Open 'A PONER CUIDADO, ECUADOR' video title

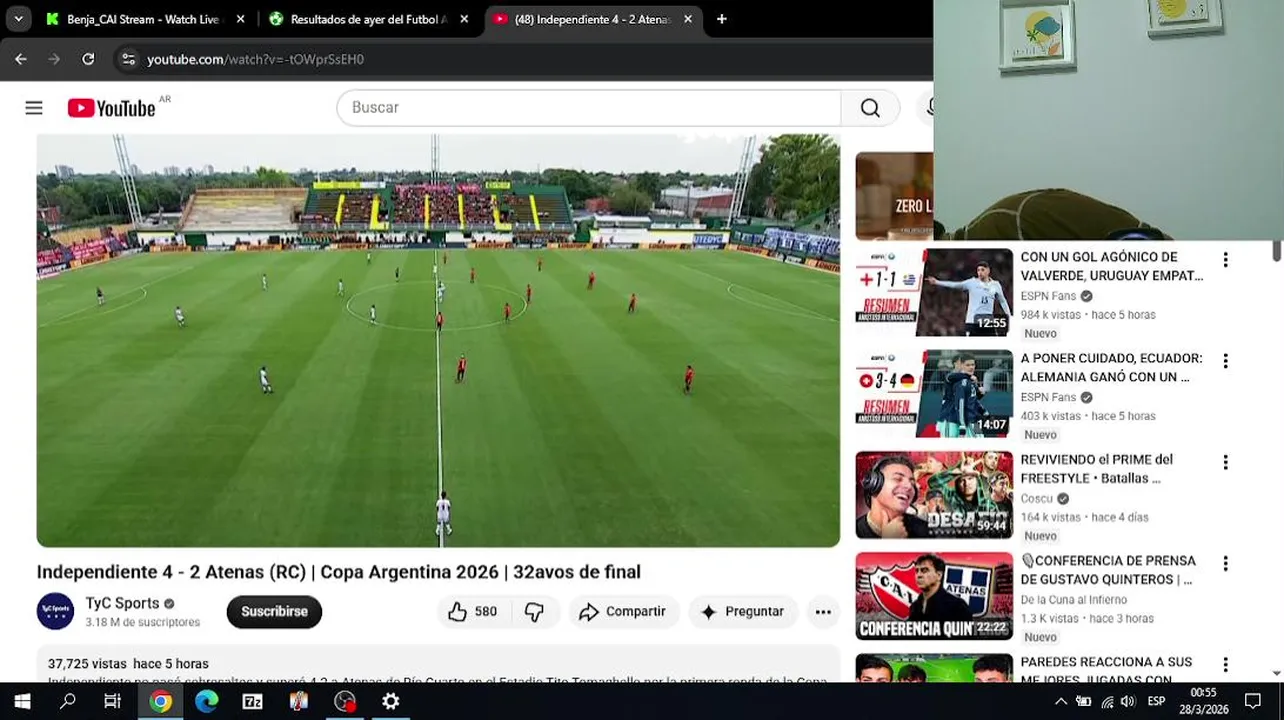(x=1111, y=367)
